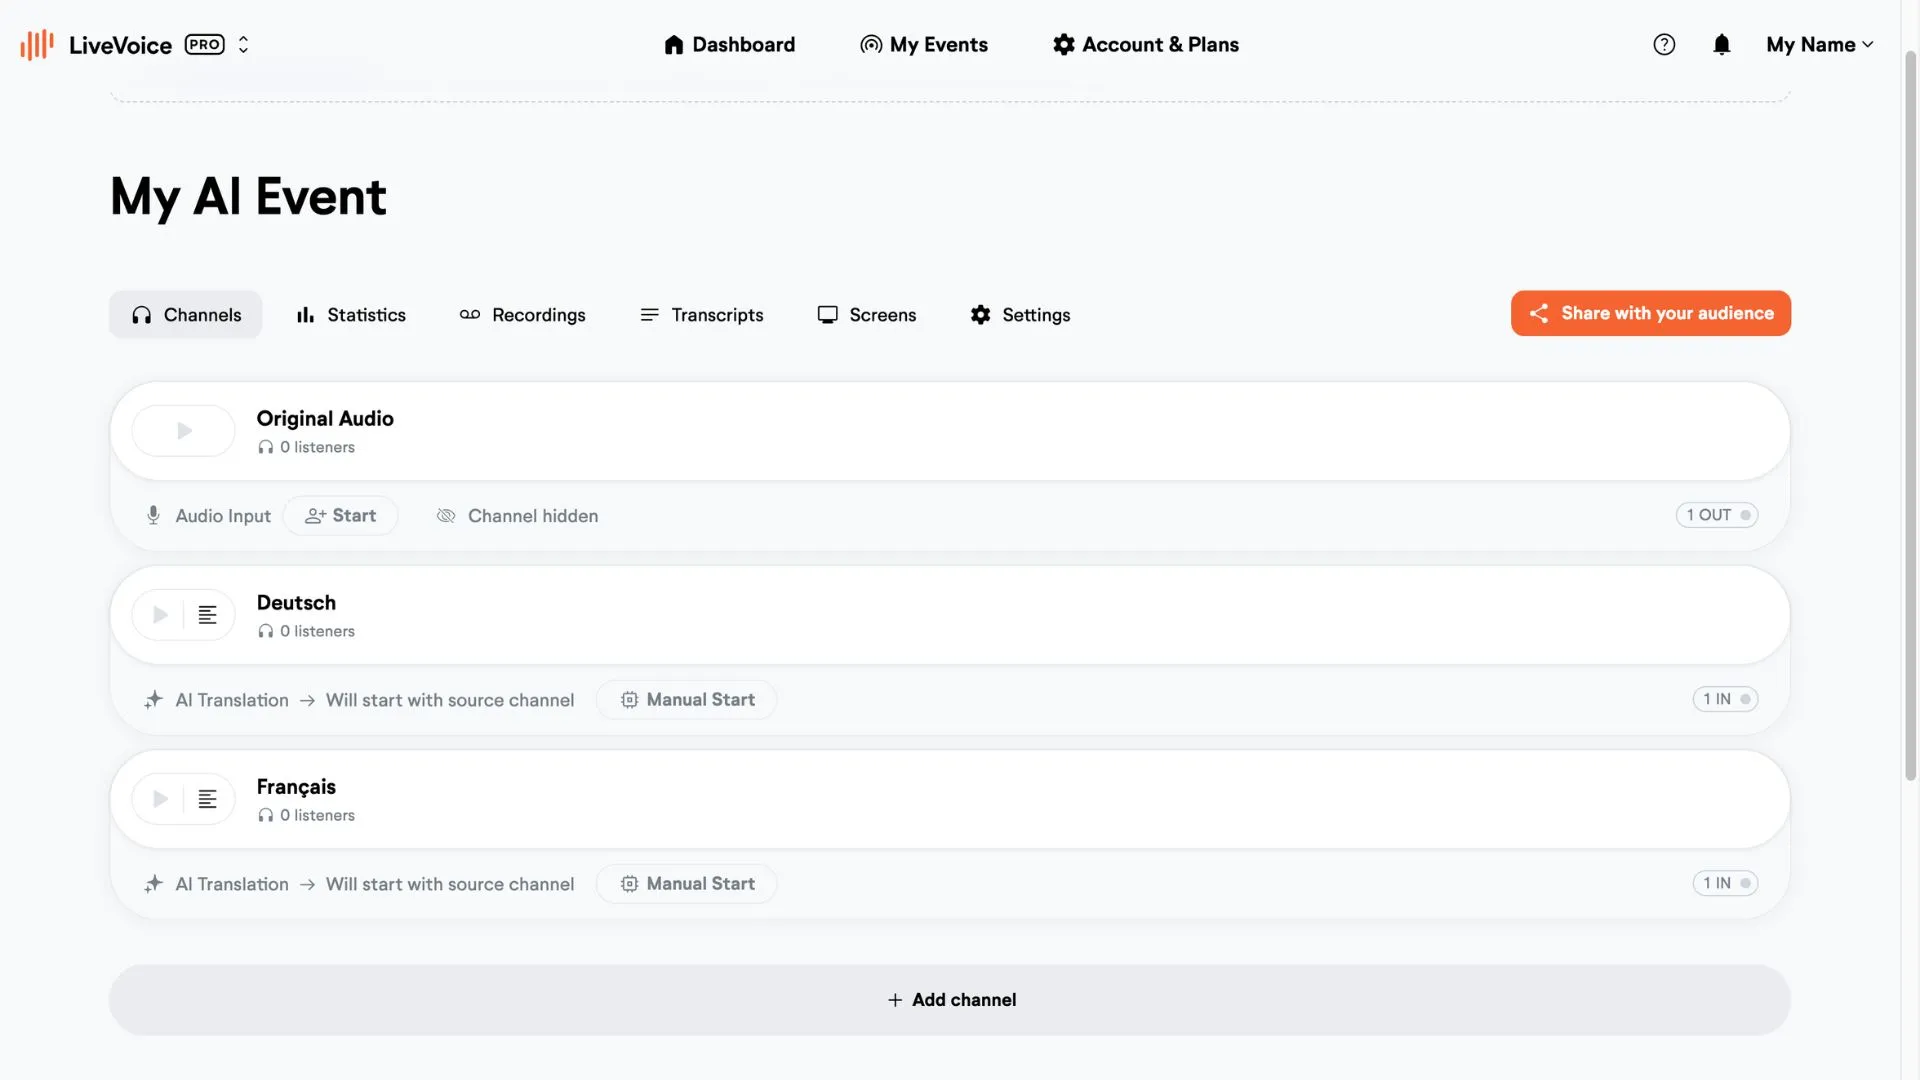Open the notifications bell
Viewport: 1920px width, 1080px height.
tap(1721, 45)
